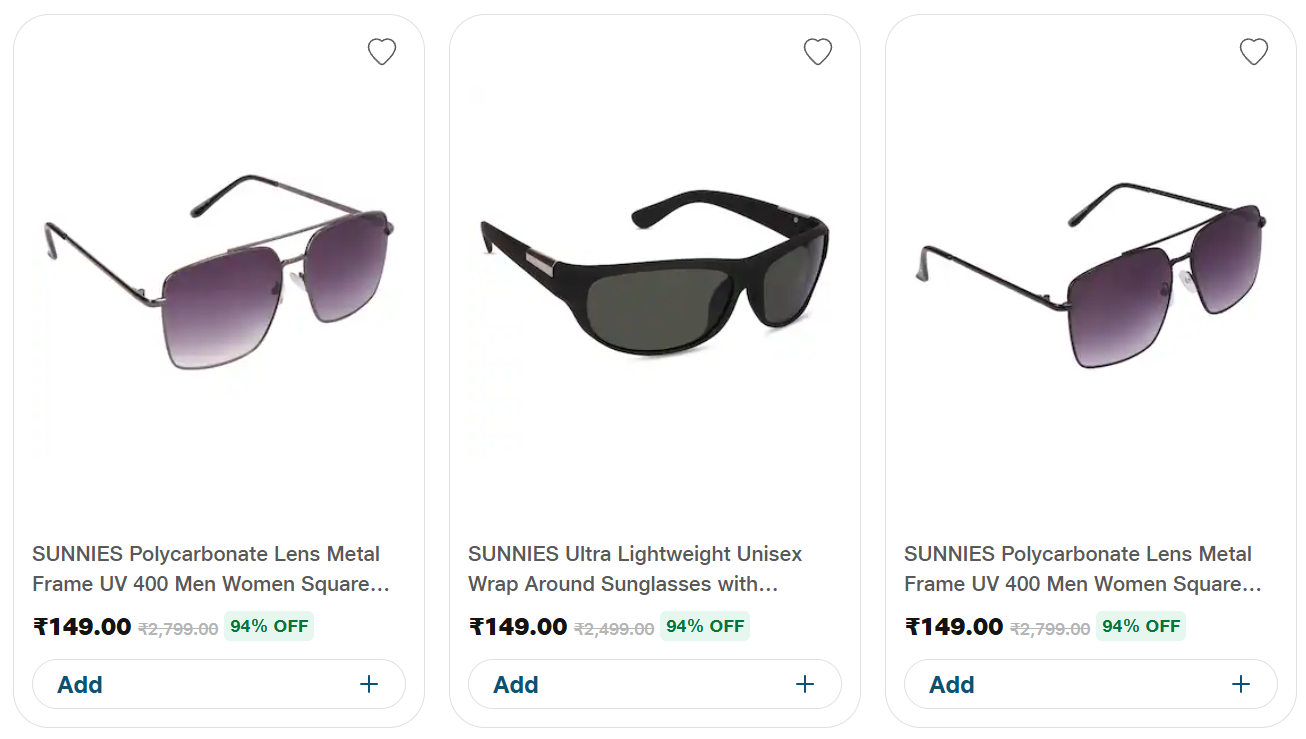The image size is (1306, 739).
Task: Click the 94% OFF badge on the grey-frame sunglasses
Action: pos(269,626)
